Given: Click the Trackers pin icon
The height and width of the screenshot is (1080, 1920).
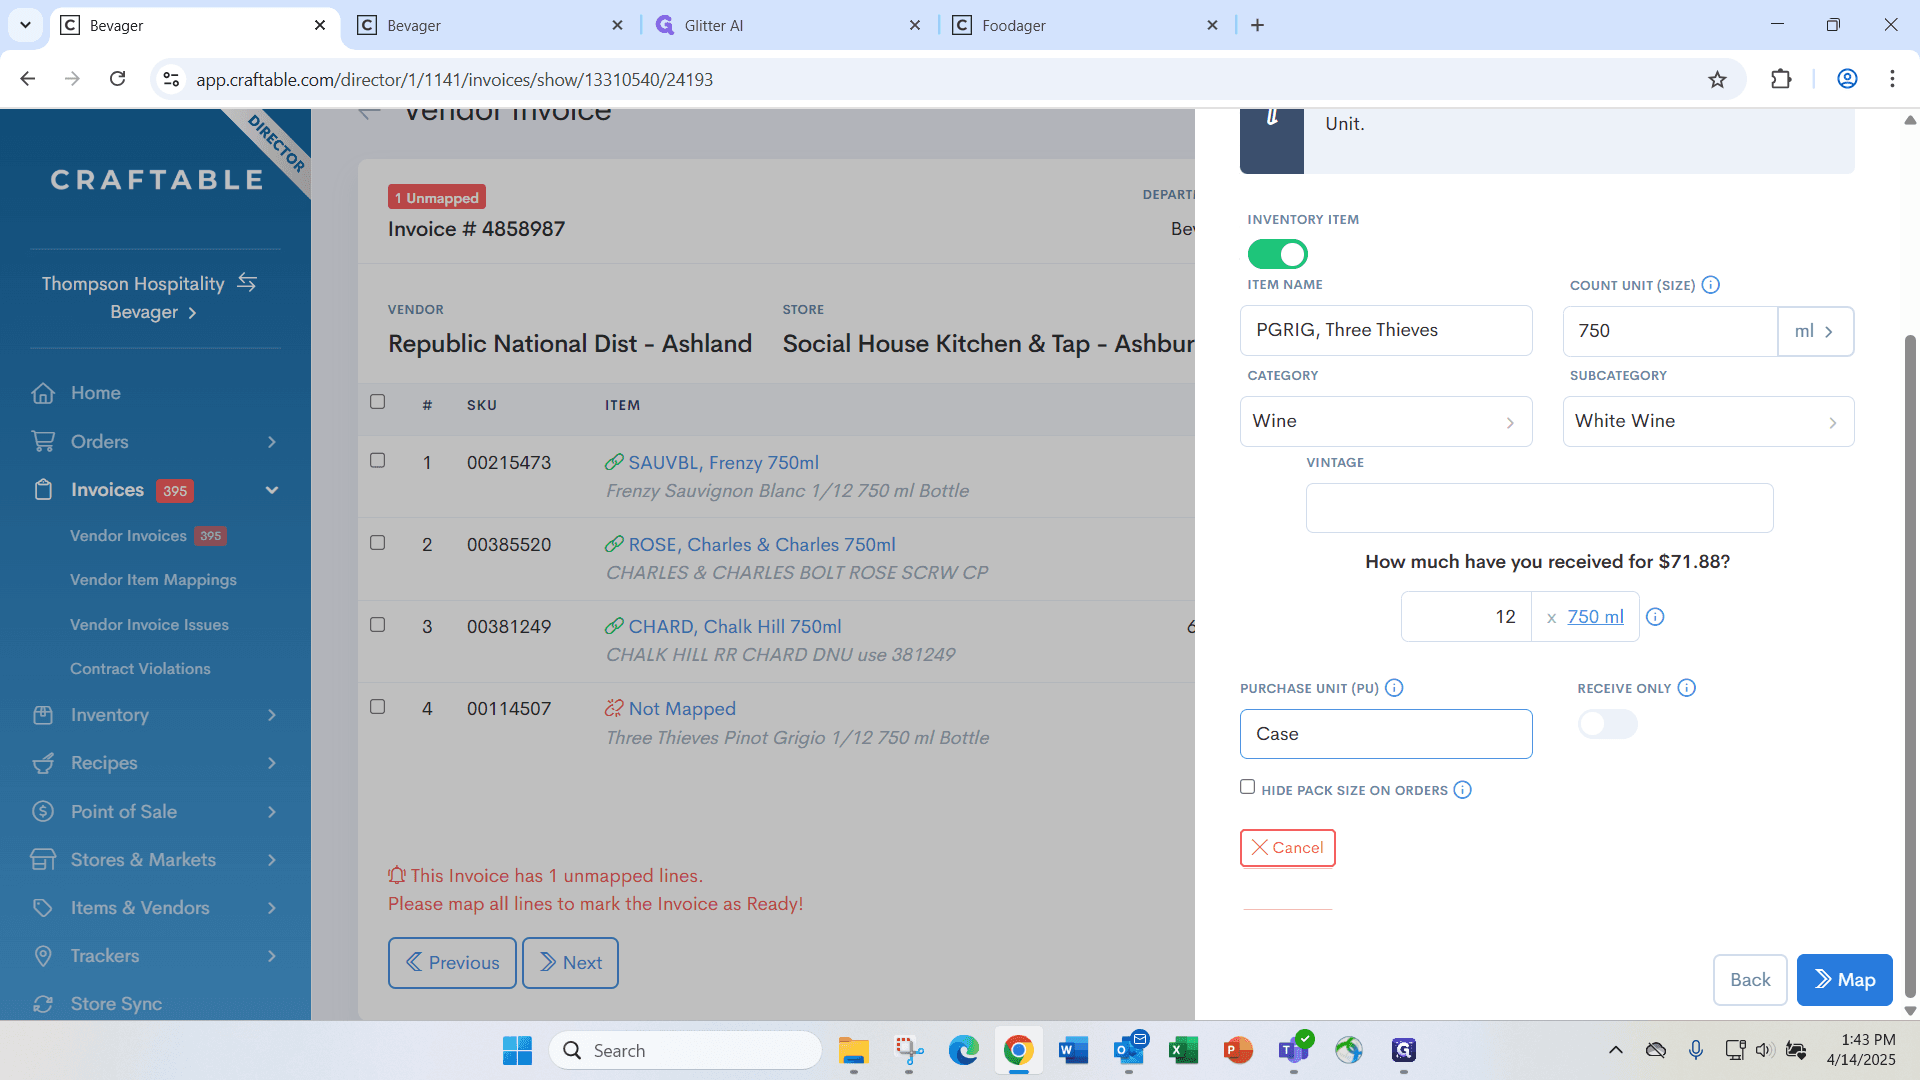Looking at the screenshot, I should [43, 956].
